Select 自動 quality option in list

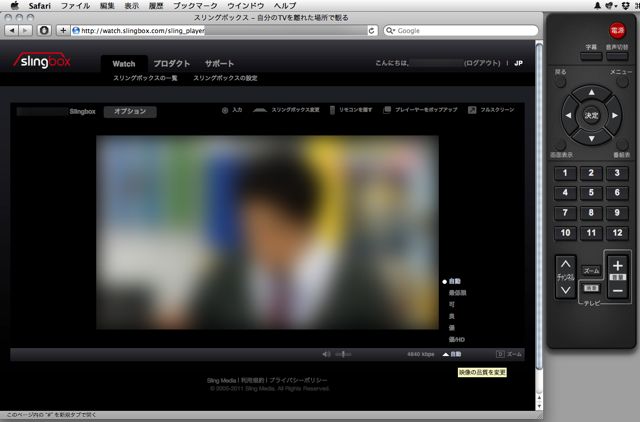tap(454, 281)
